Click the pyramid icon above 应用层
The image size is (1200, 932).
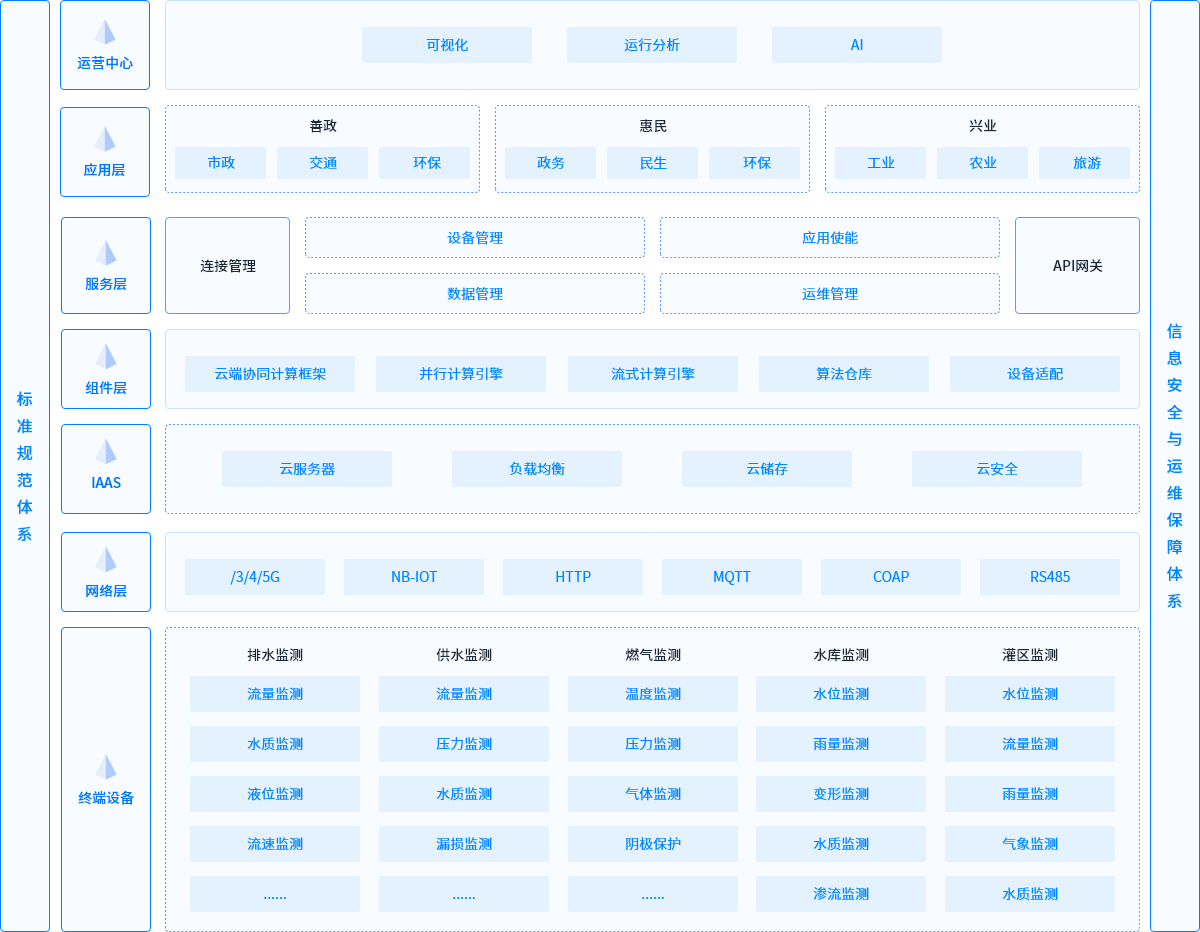click(x=105, y=139)
